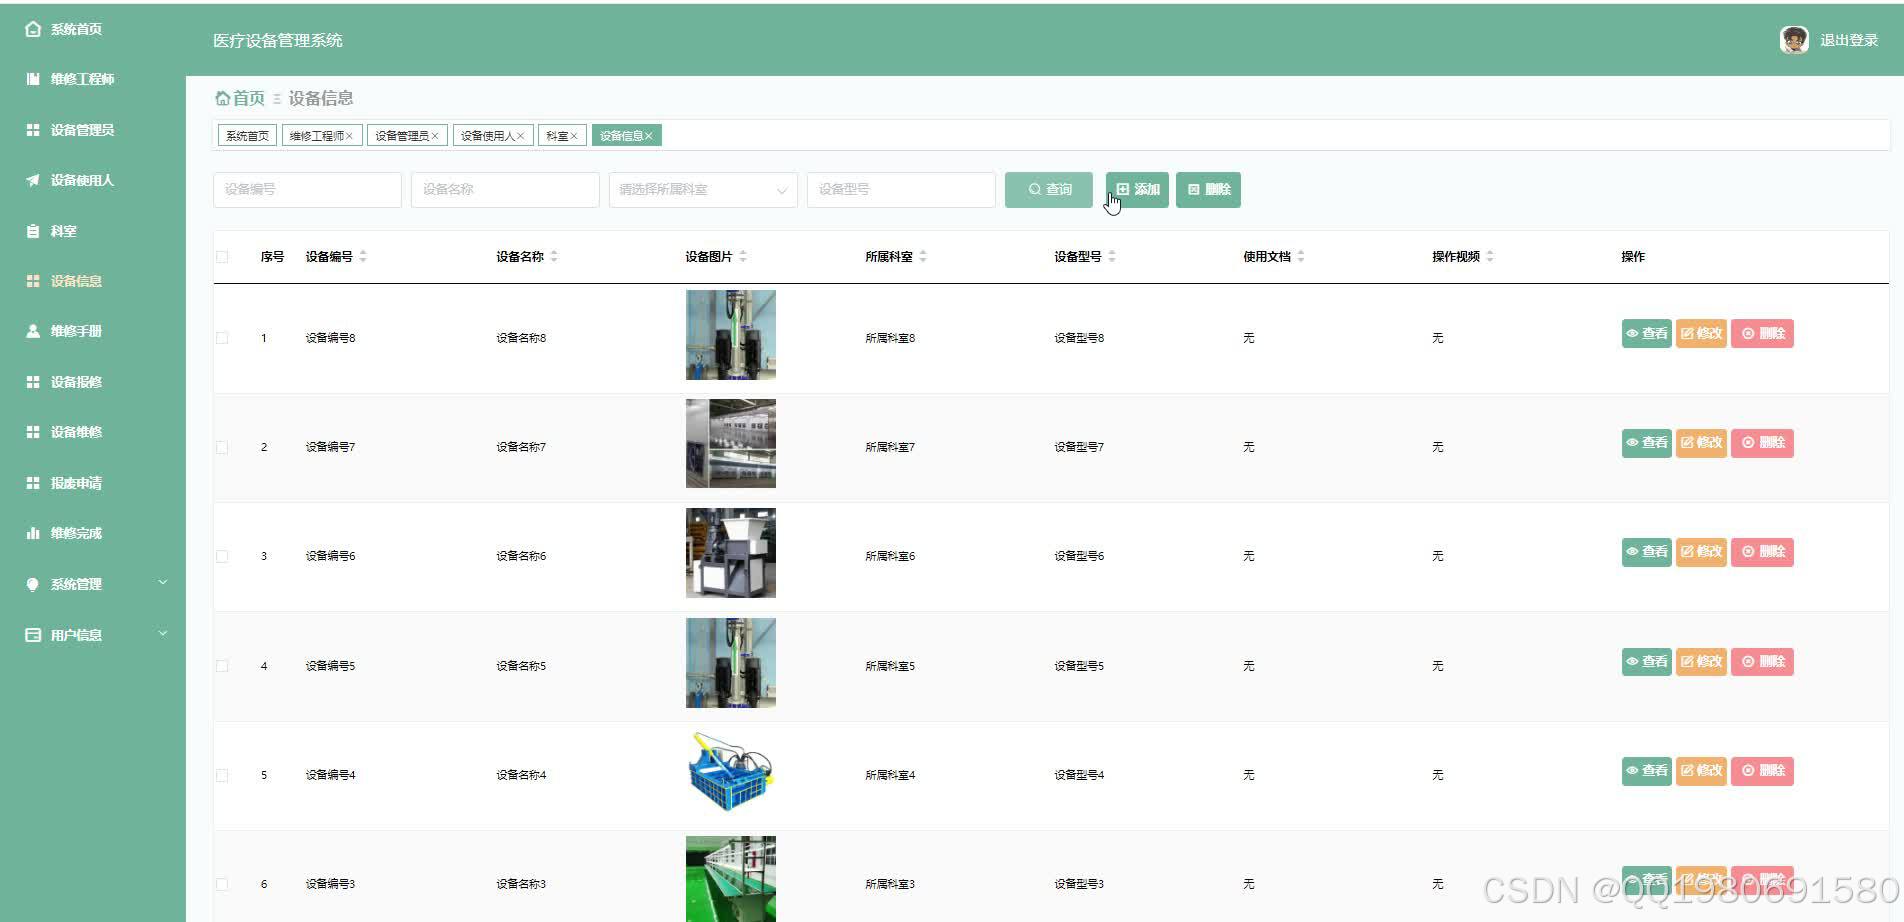Click the toolbar 删除 button beside 添加

click(1208, 190)
